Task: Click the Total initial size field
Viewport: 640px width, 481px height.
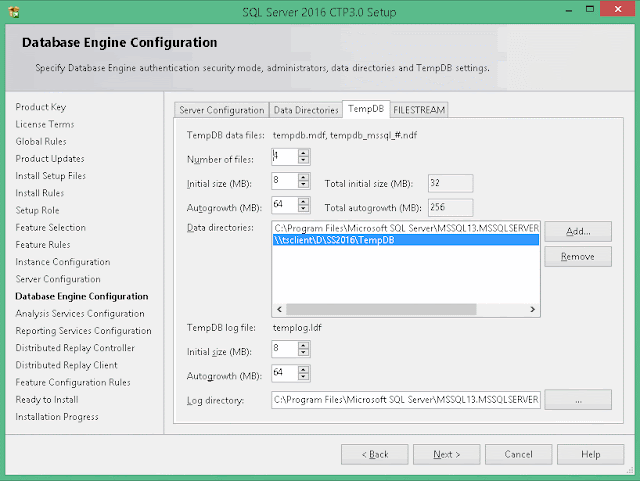Action: coord(451,183)
